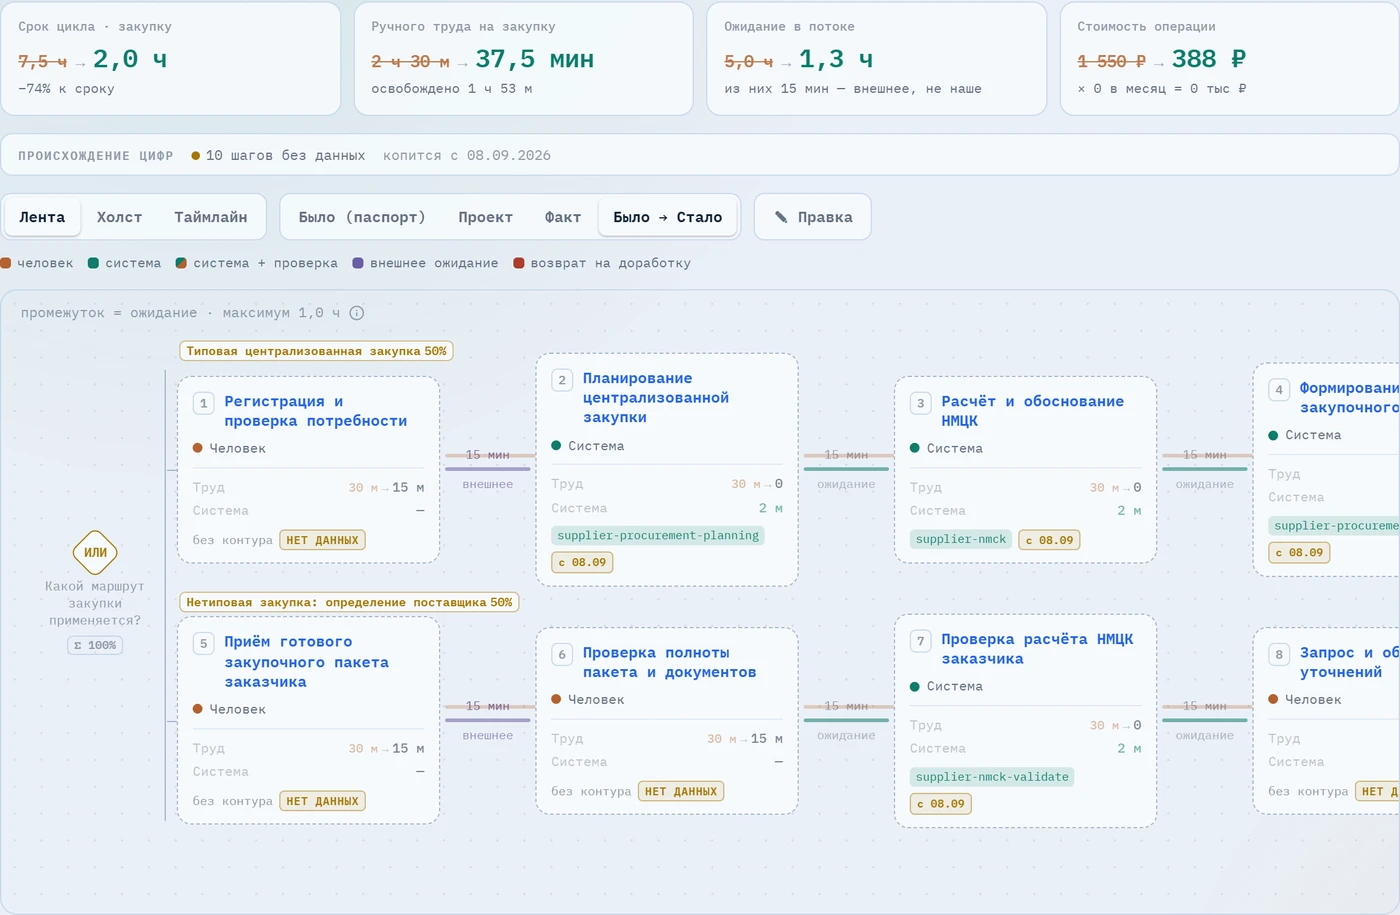
Task: Click the purple внешнее ожидание legend marker
Action: (x=358, y=263)
